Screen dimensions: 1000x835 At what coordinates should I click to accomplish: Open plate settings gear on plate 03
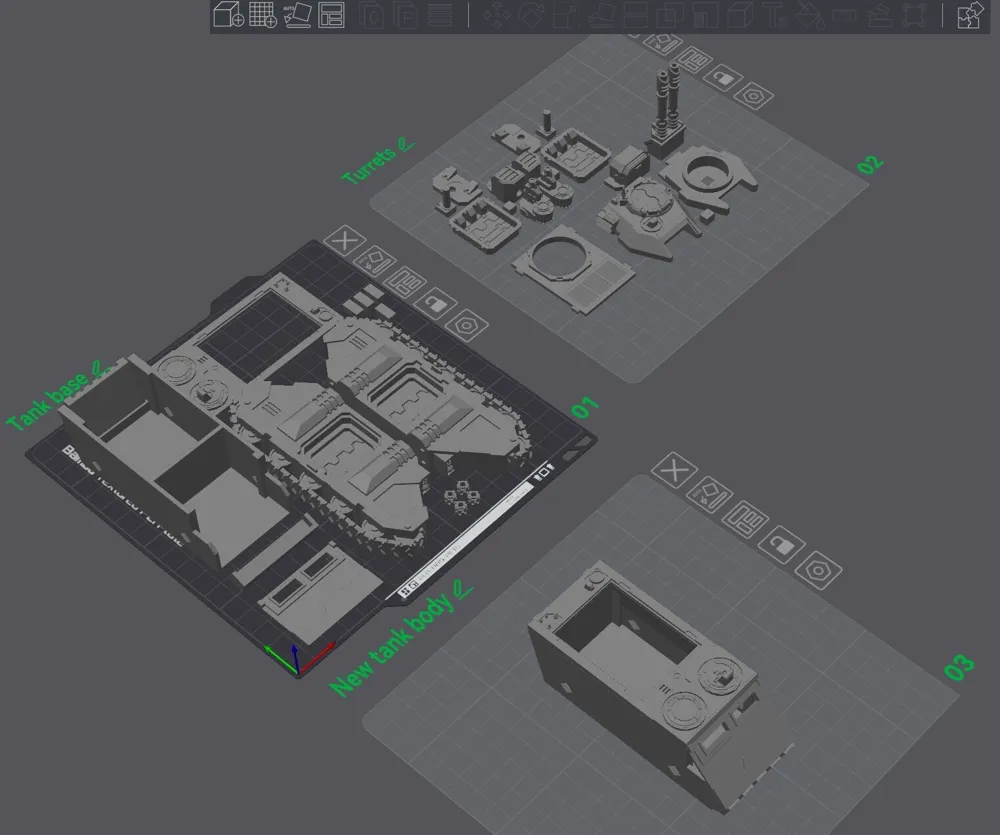coord(816,570)
